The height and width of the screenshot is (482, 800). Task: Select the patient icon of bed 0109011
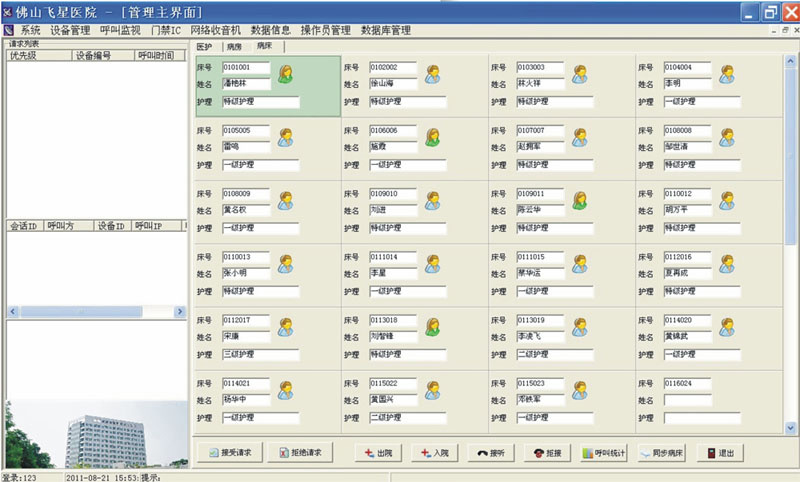(580, 200)
